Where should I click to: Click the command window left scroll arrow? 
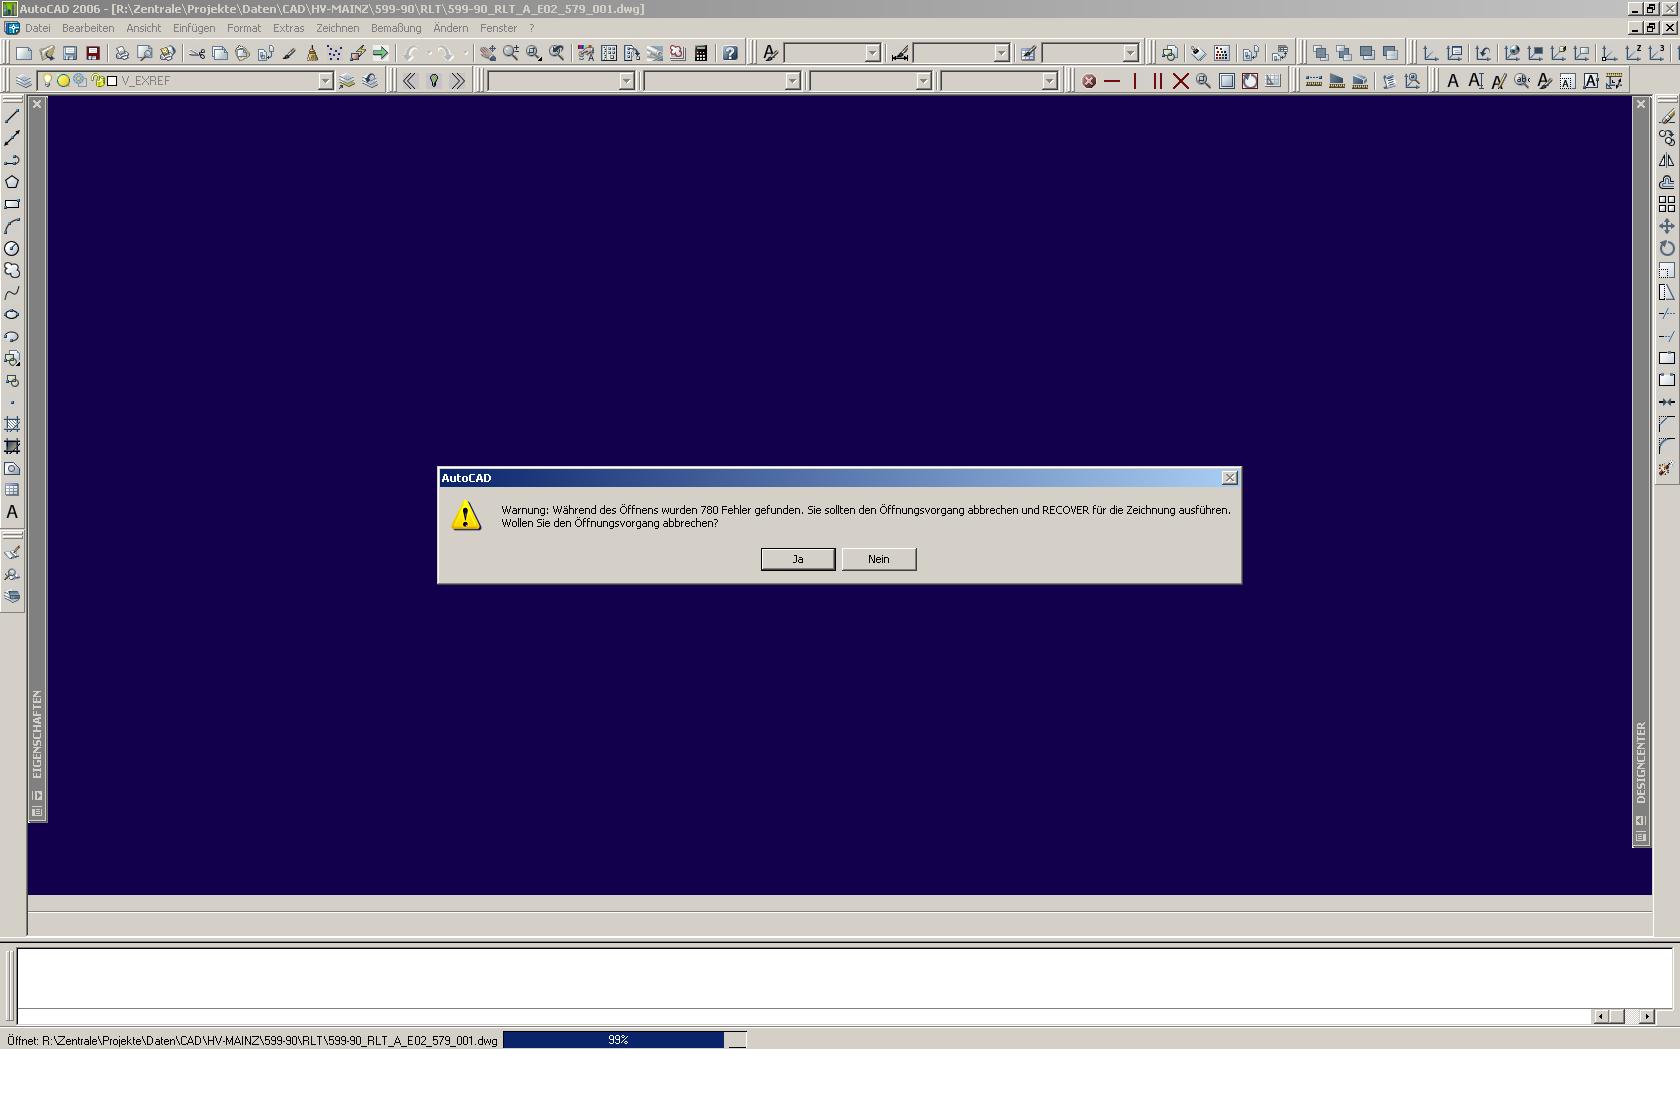pyautogui.click(x=1600, y=1017)
